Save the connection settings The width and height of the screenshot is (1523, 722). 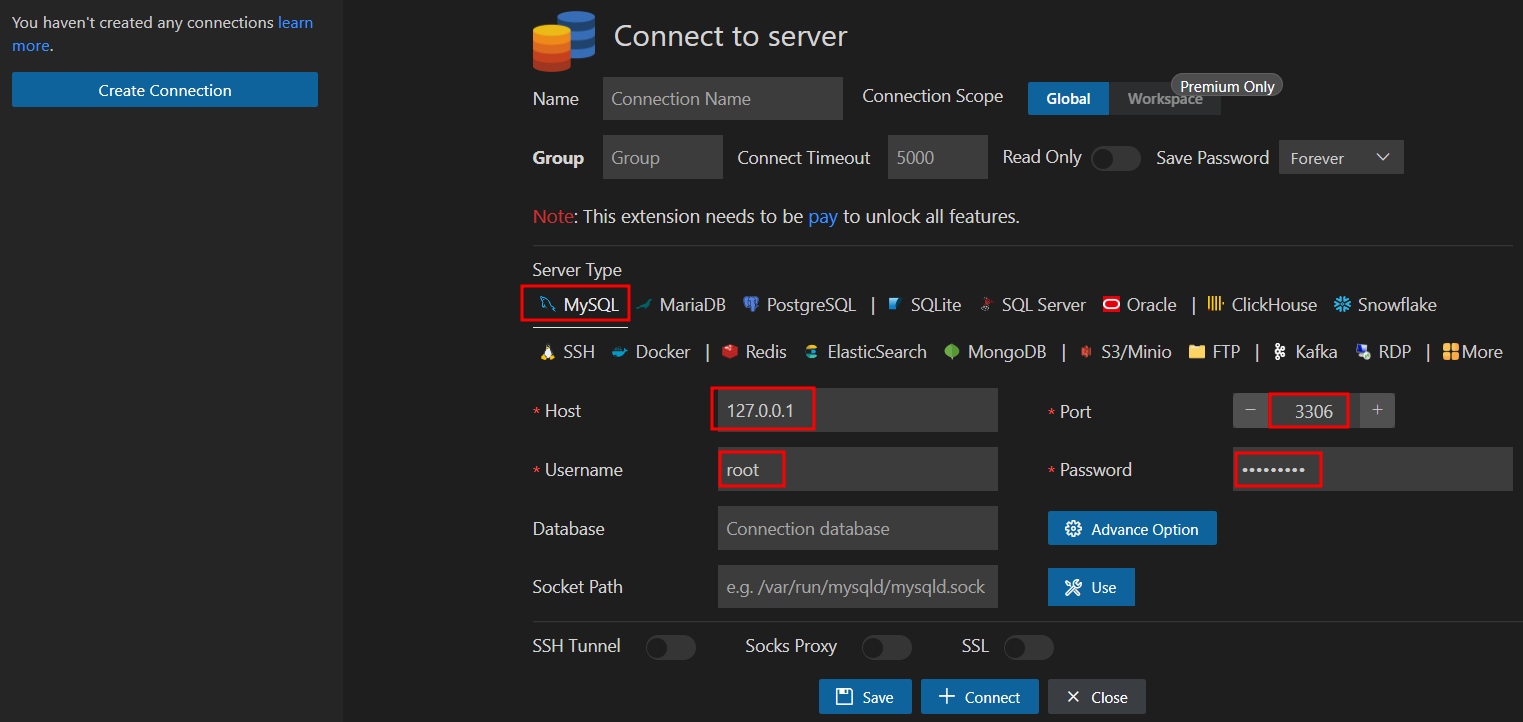(x=865, y=697)
